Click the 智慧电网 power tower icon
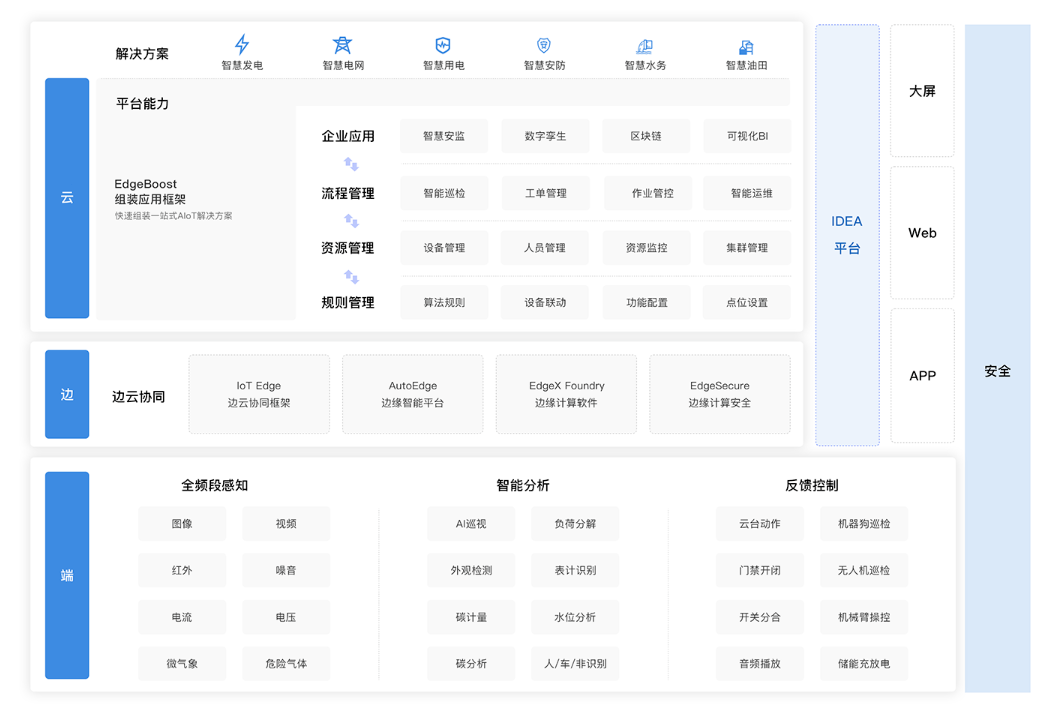Screen dimensions: 1061x718 click(x=342, y=45)
